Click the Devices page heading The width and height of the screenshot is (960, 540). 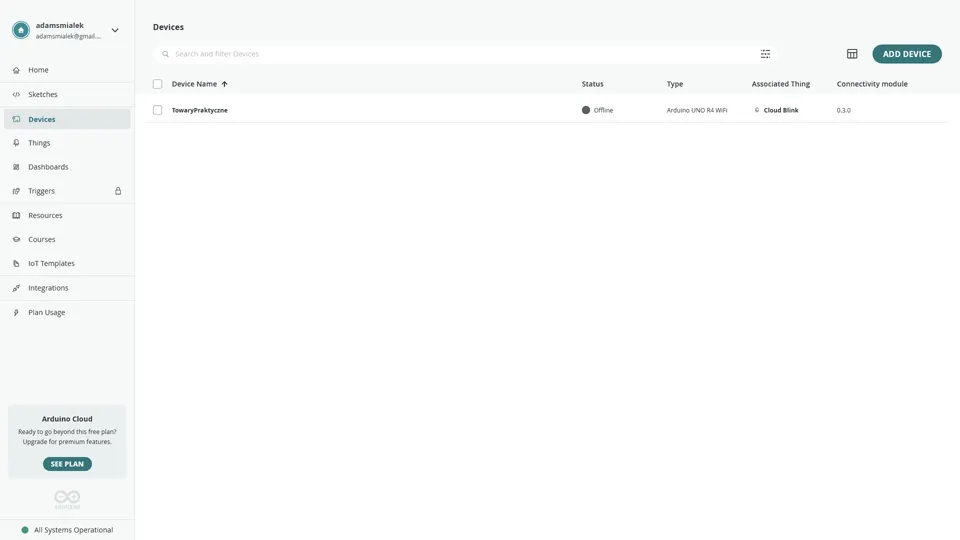[x=168, y=27]
